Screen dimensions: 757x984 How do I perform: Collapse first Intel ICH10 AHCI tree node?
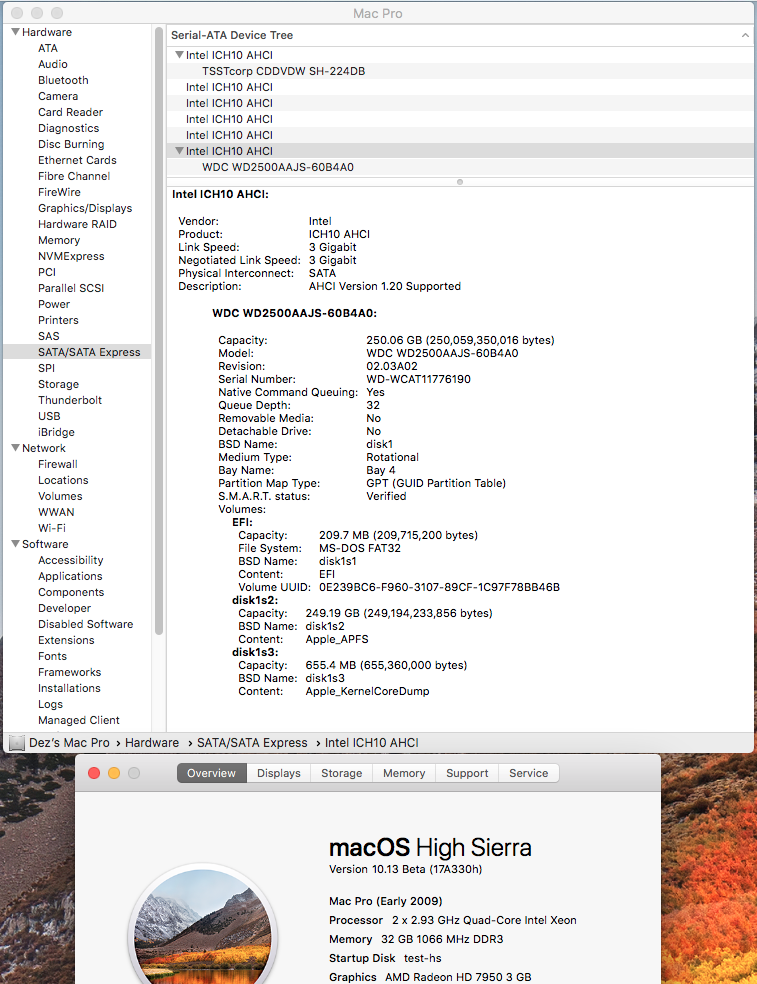pyautogui.click(x=179, y=55)
